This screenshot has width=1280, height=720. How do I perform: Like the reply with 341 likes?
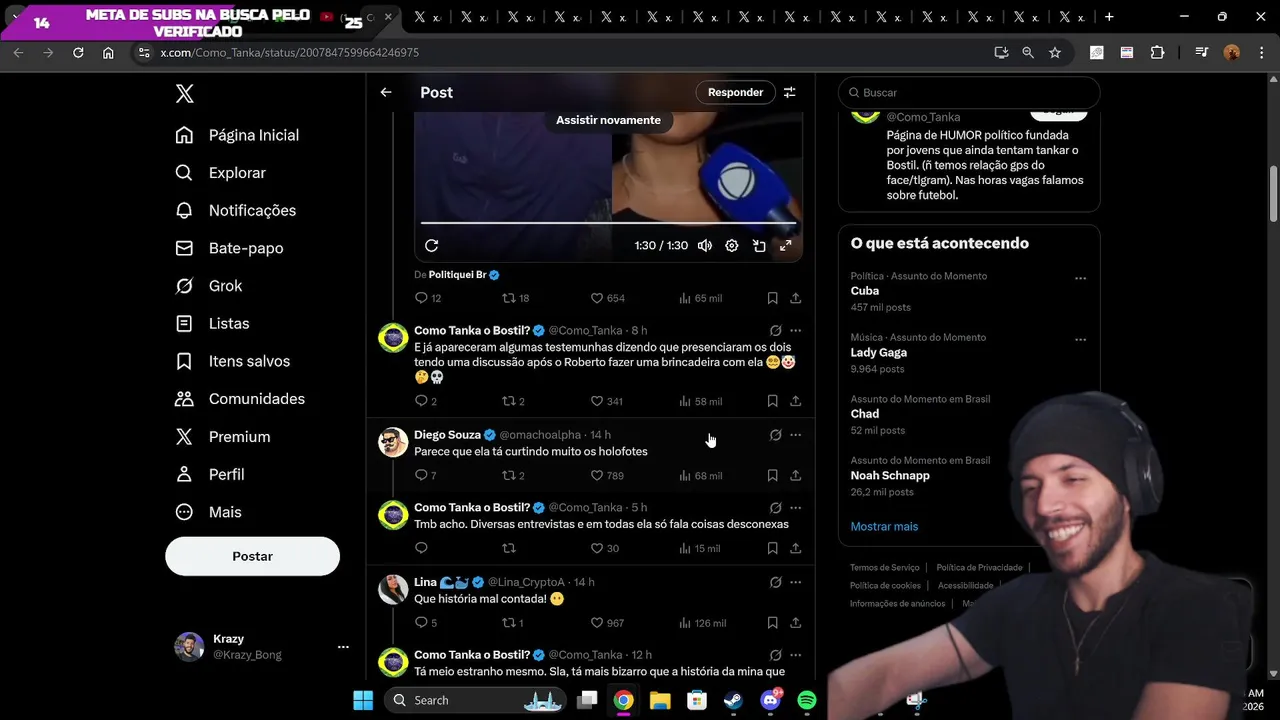point(606,401)
